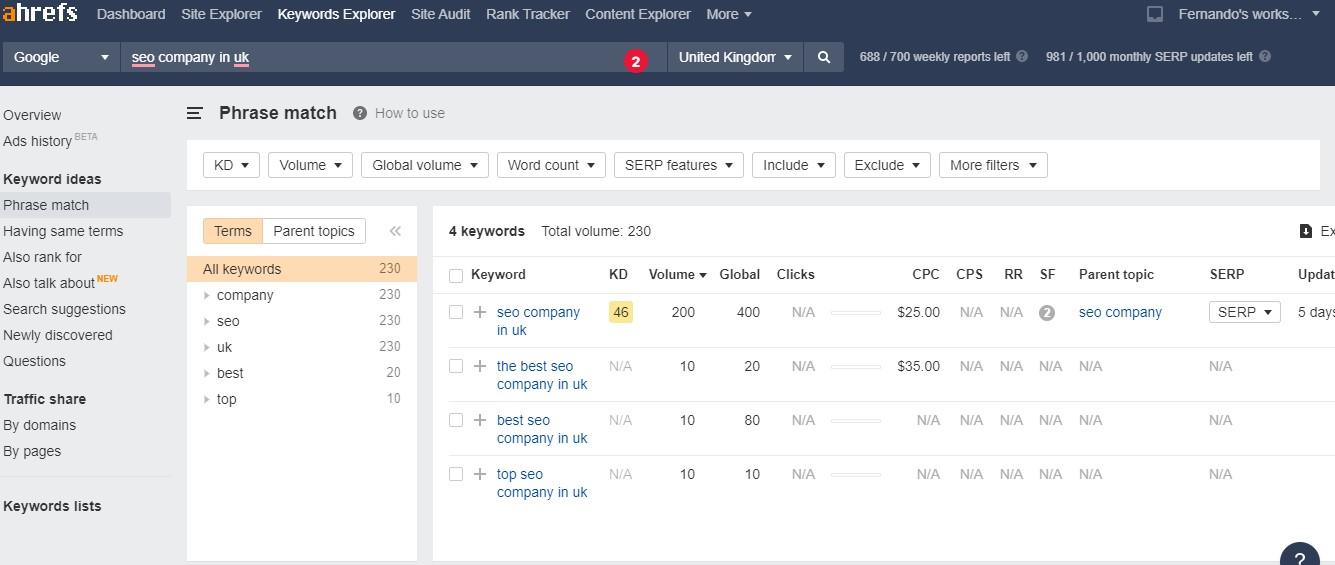Expand the uk term
This screenshot has width=1335, height=565.
207,347
